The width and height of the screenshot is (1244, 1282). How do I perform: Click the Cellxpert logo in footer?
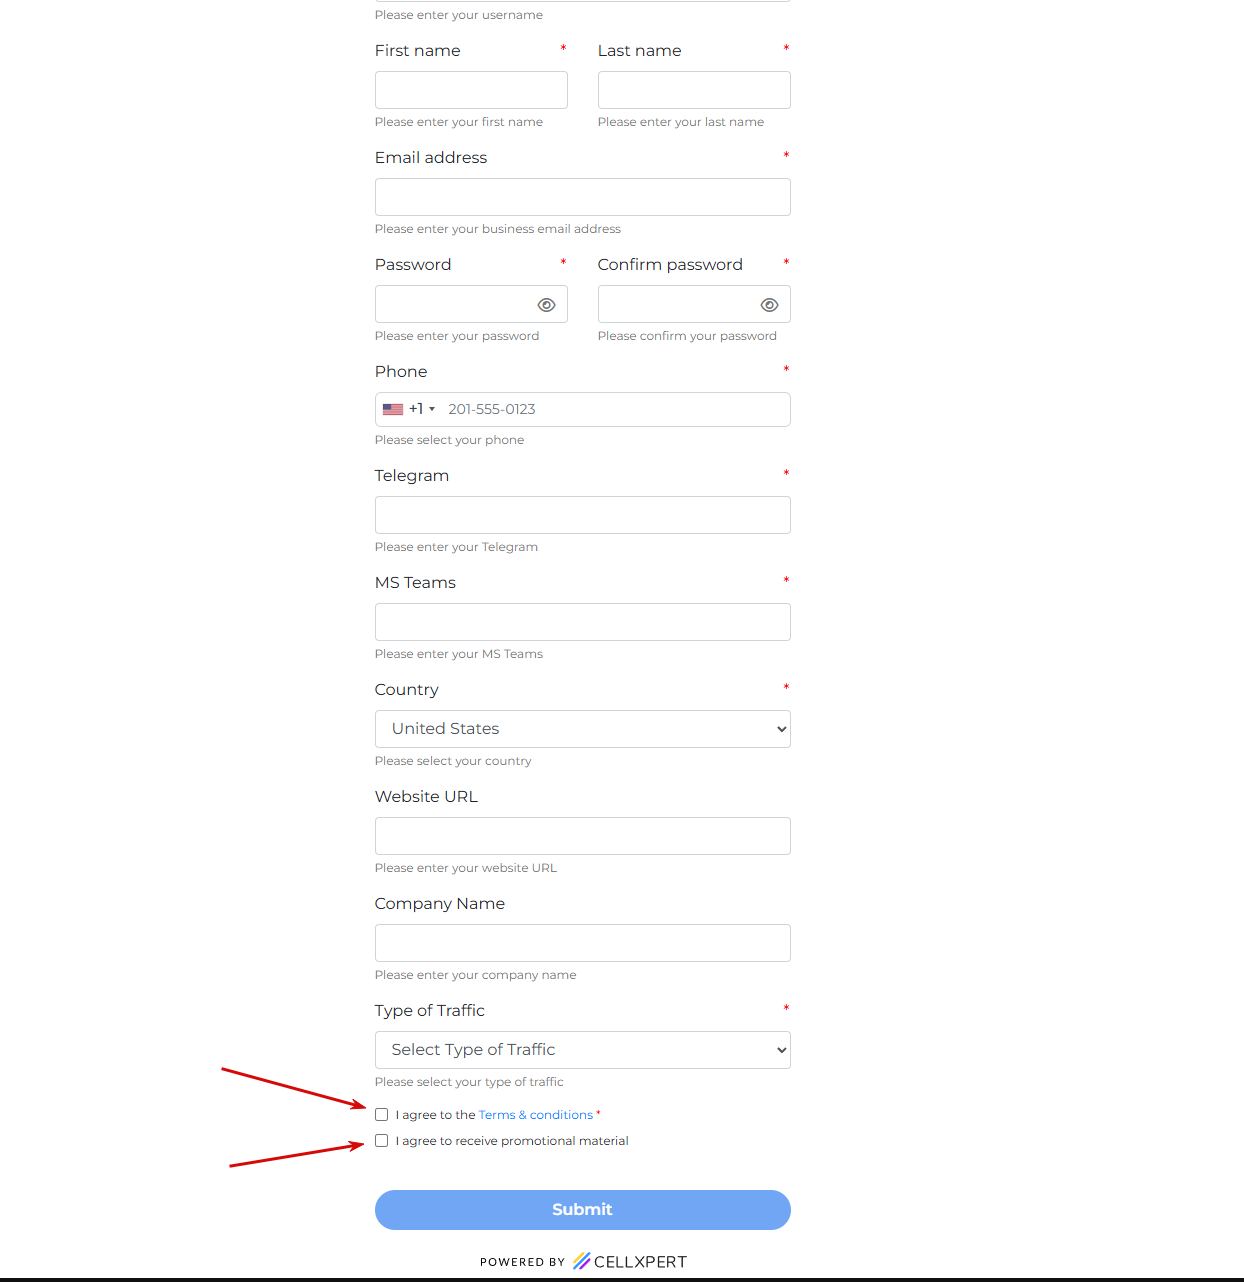[x=630, y=1261]
